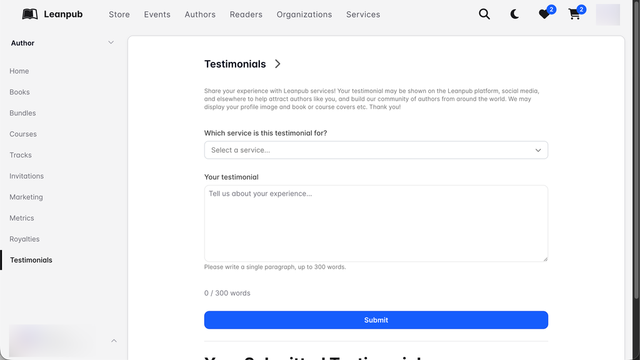Open the Services menu

point(363,14)
